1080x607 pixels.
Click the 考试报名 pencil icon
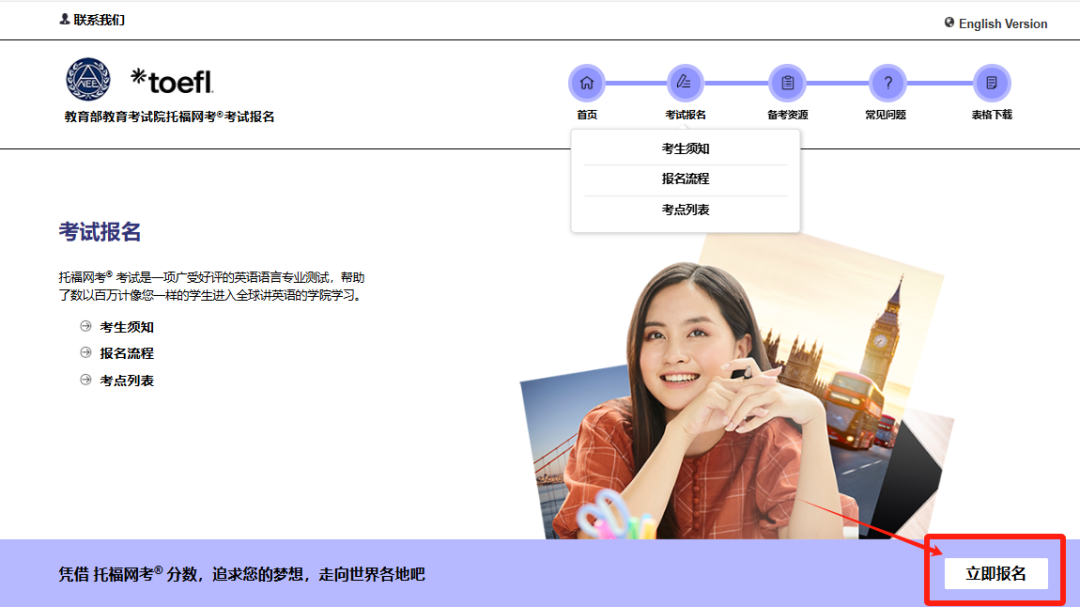tap(686, 83)
